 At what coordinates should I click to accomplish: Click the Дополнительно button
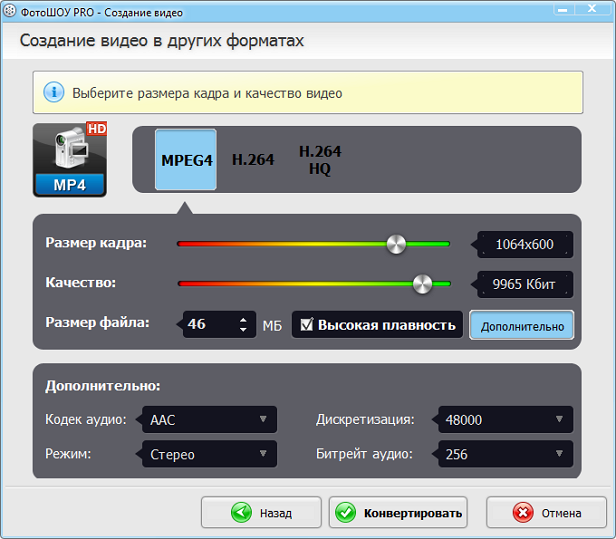[x=522, y=325]
